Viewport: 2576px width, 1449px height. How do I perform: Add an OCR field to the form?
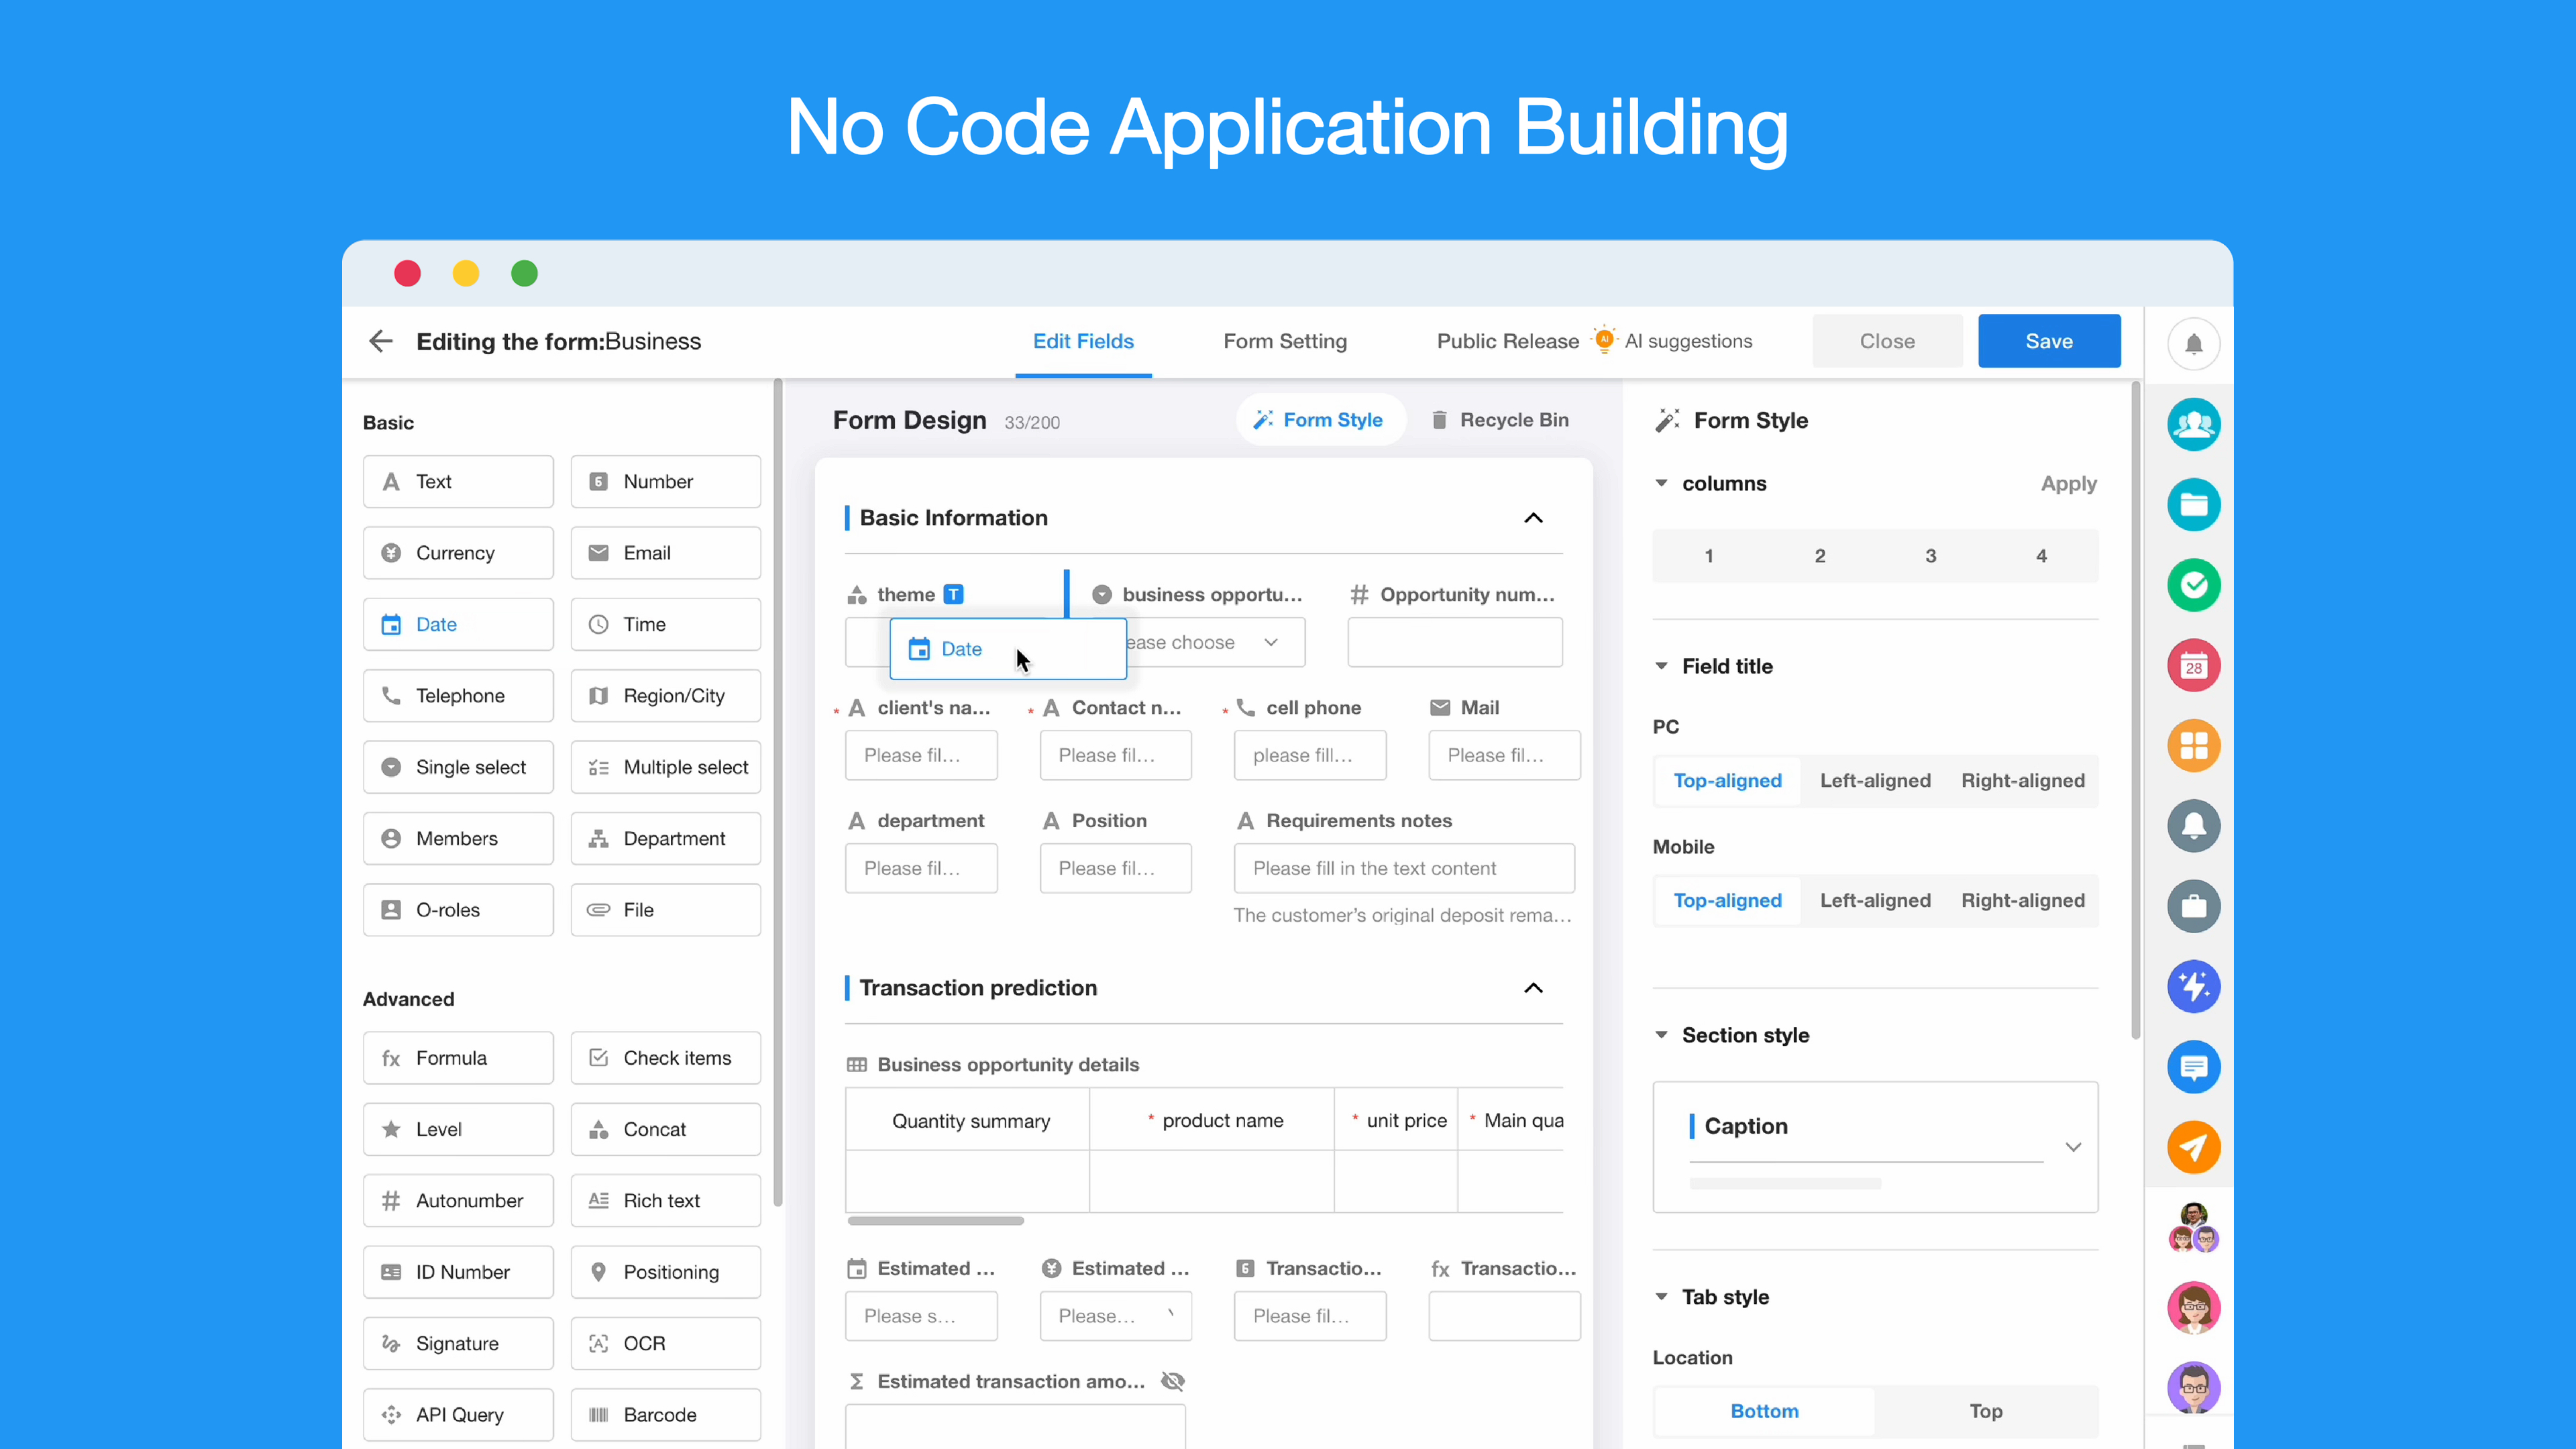coord(665,1343)
